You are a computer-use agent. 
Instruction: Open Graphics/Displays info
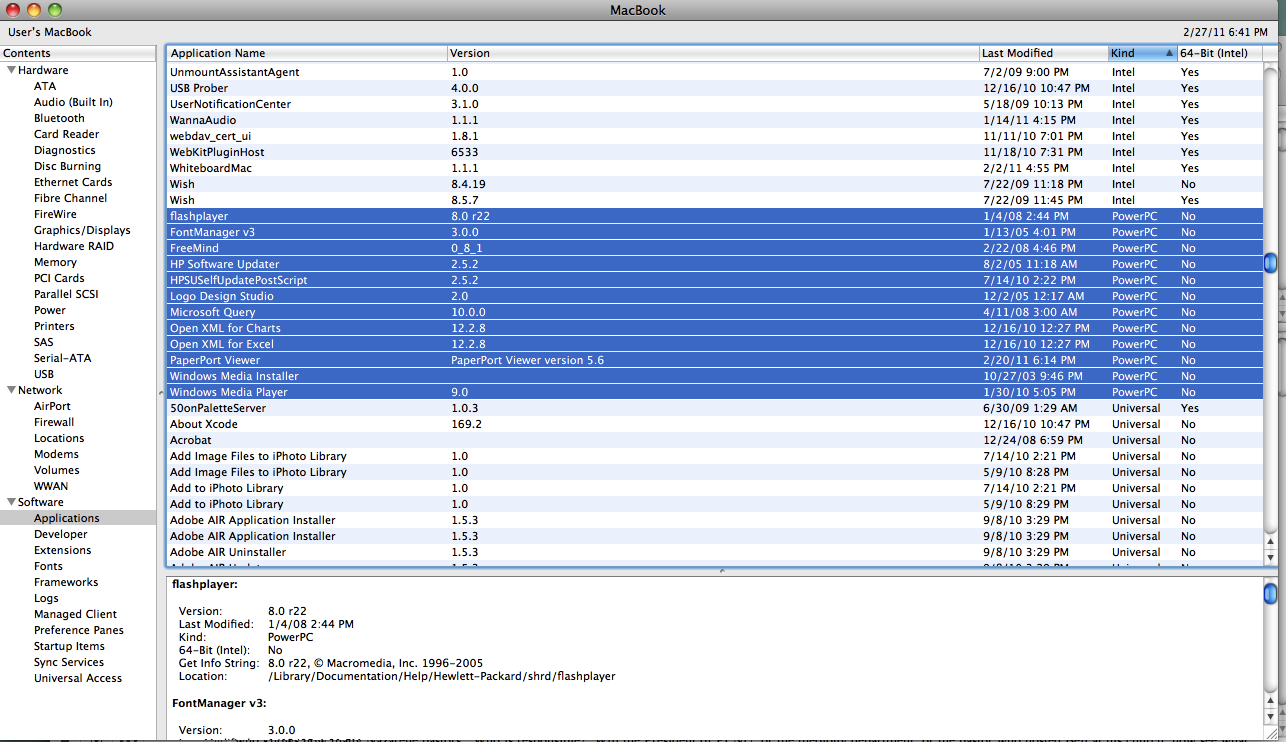[x=82, y=230]
